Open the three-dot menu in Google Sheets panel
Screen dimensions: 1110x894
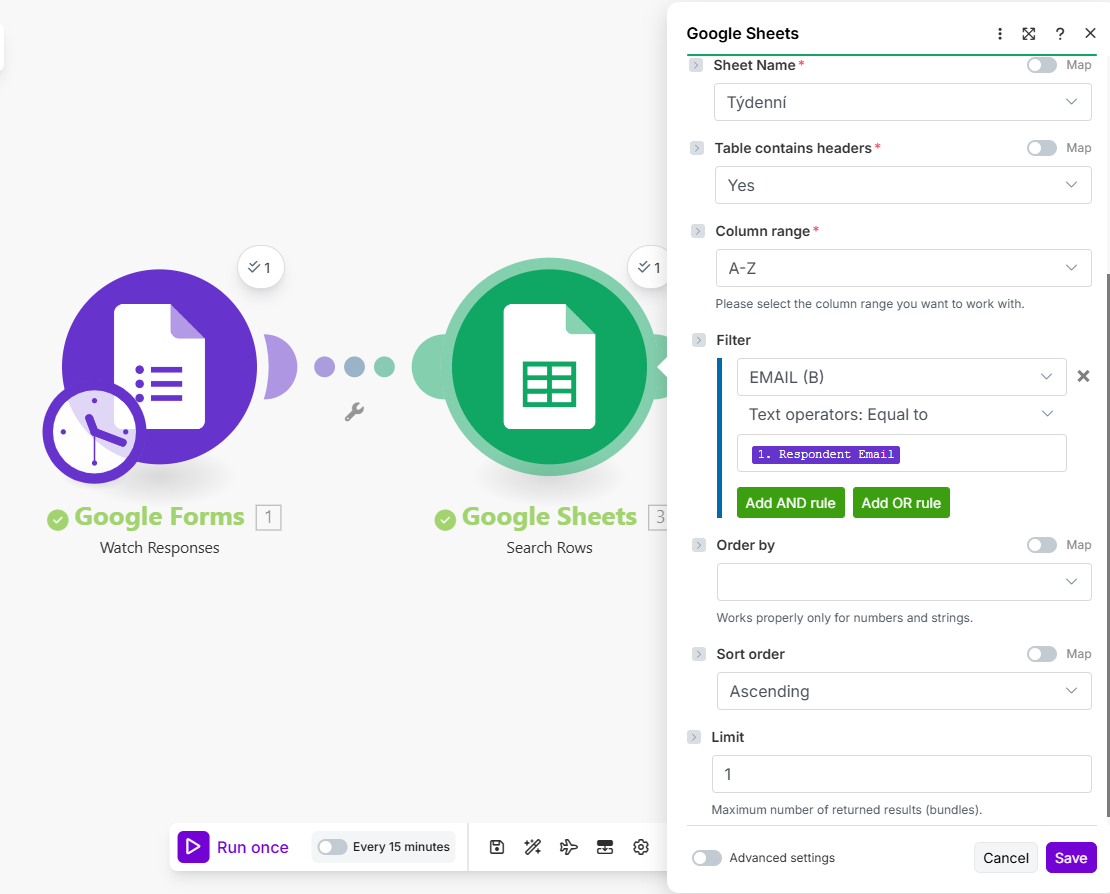(1000, 34)
